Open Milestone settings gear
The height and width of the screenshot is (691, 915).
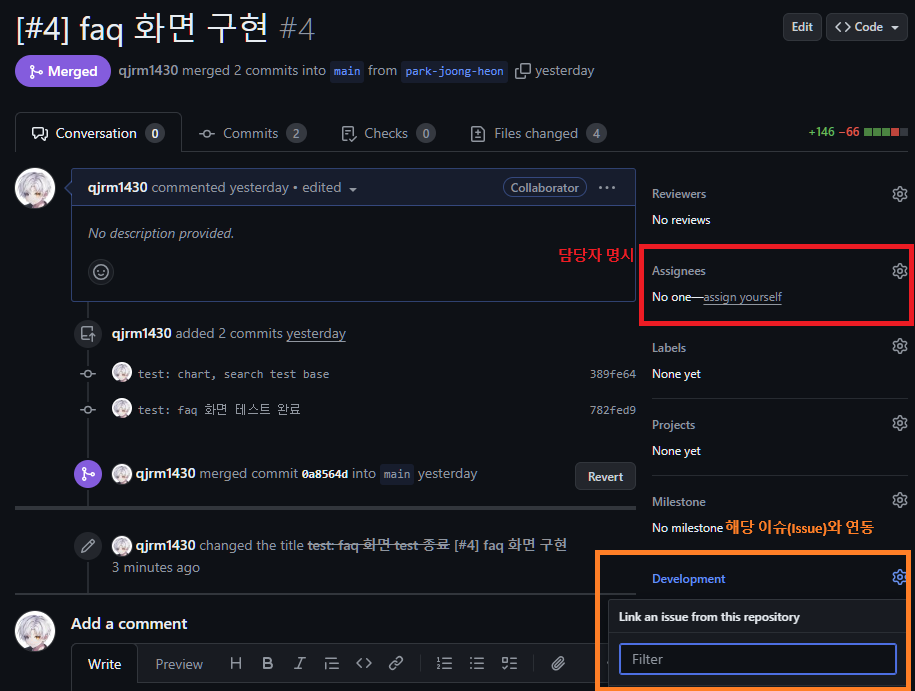pyautogui.click(x=899, y=500)
